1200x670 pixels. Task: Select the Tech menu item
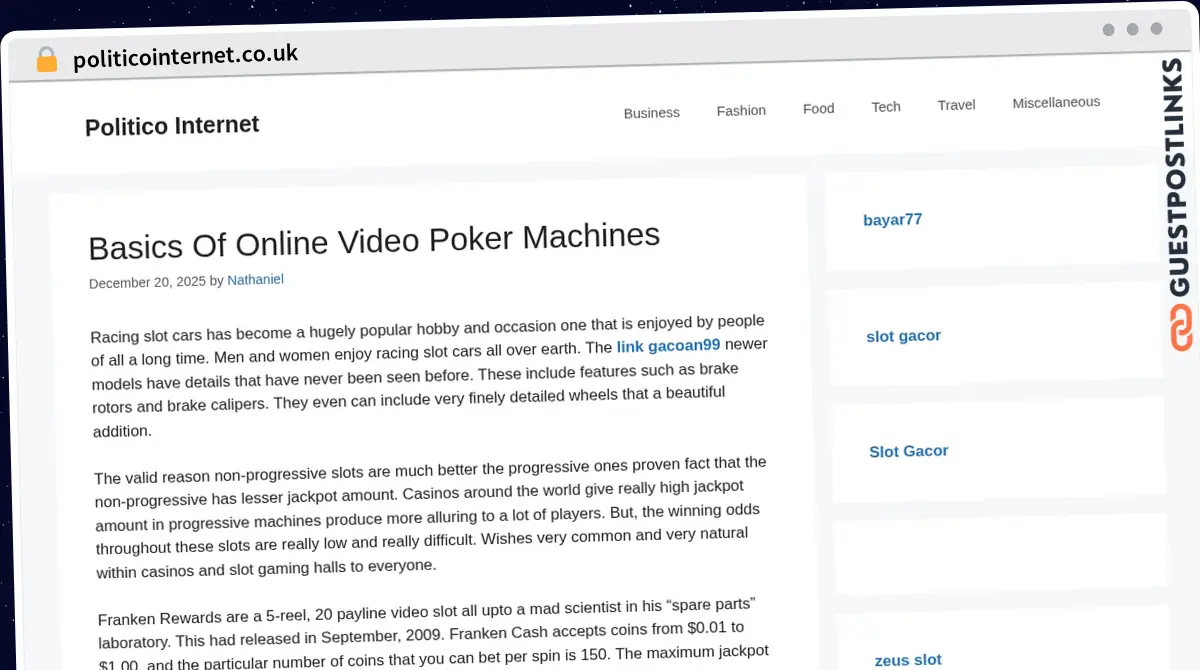tap(886, 106)
